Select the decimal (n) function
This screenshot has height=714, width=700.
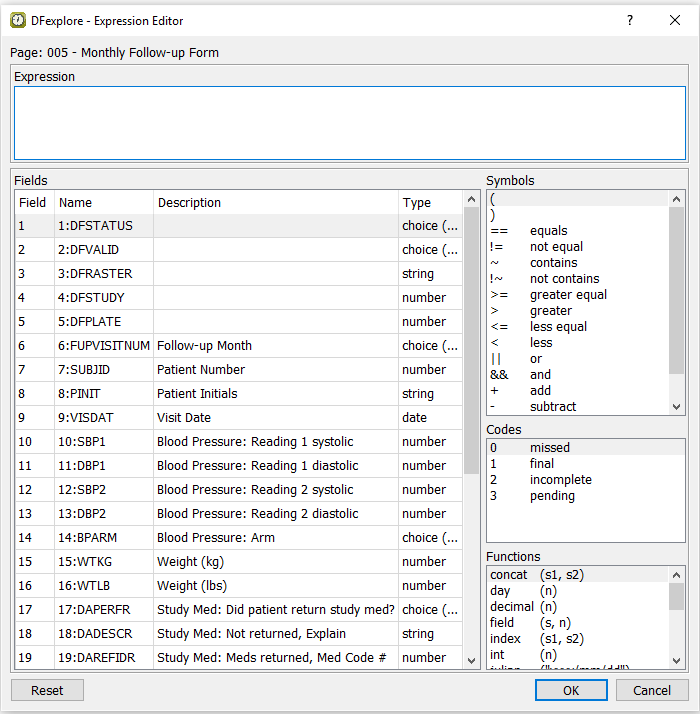click(525, 607)
